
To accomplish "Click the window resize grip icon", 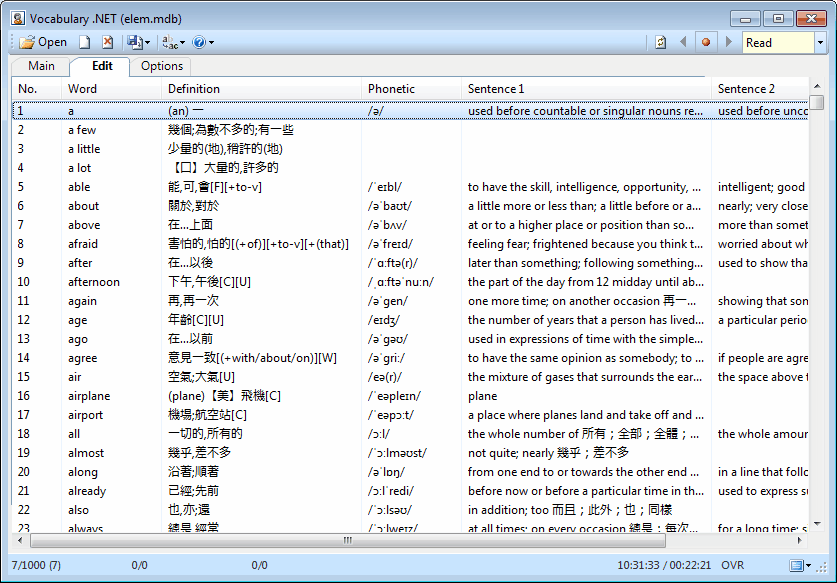I will pyautogui.click(x=822, y=568).
